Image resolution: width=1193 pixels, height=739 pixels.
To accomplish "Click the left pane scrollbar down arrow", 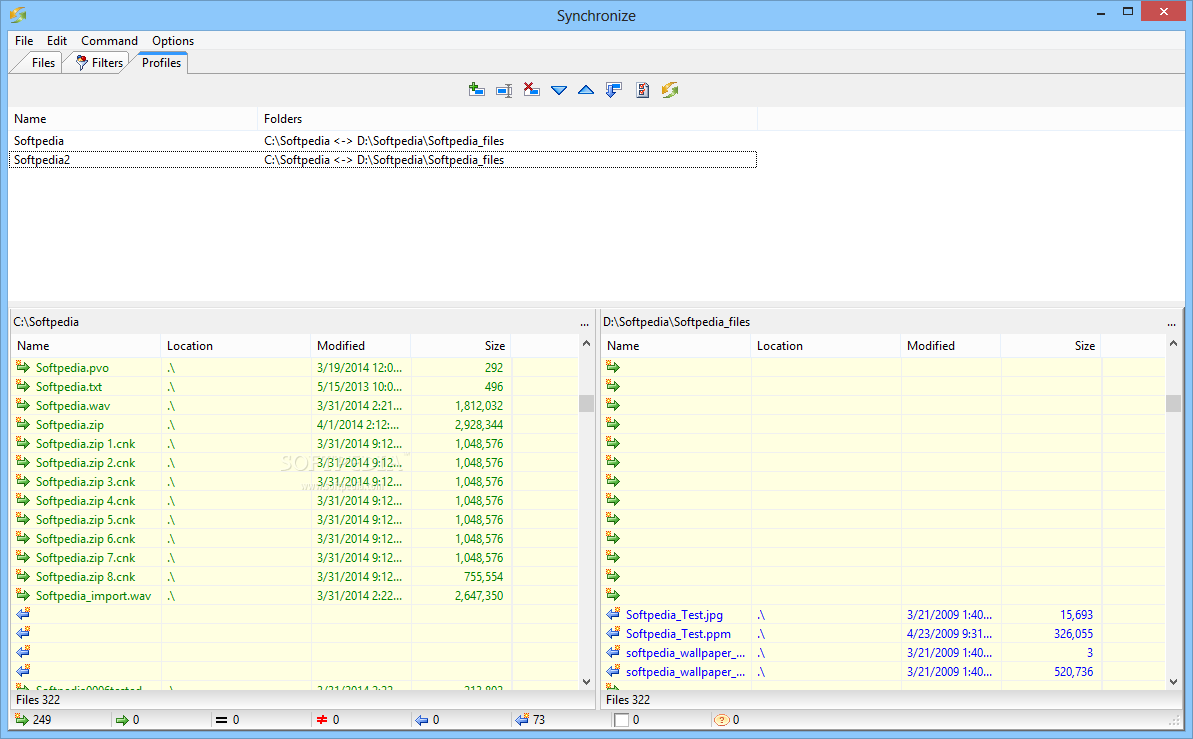I will coord(586,682).
